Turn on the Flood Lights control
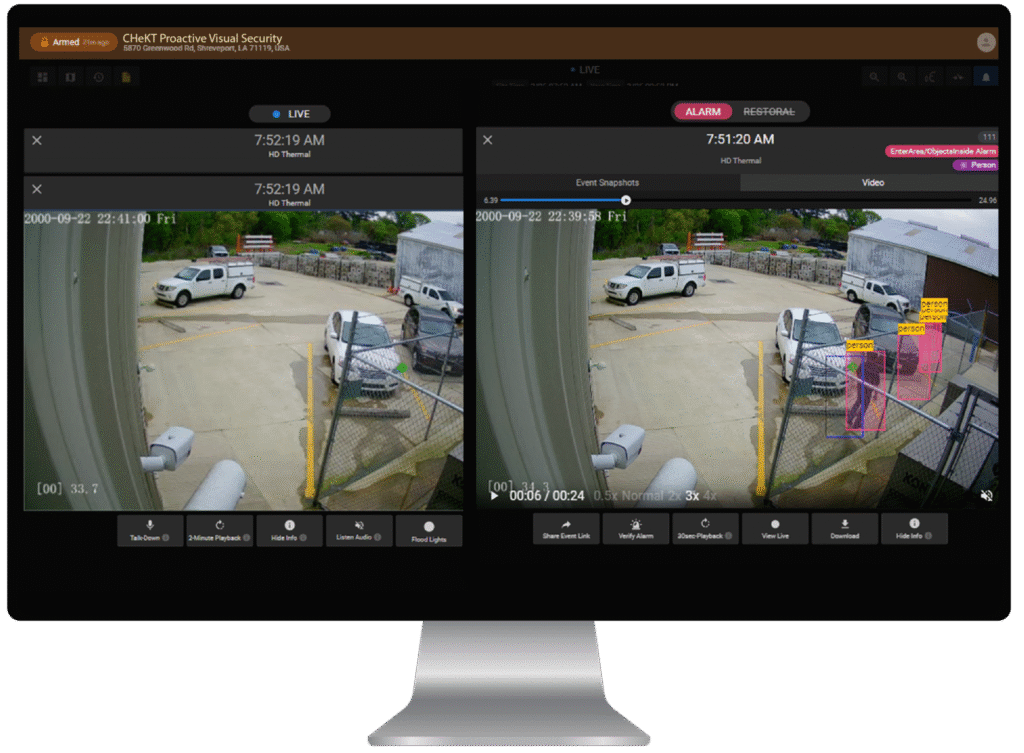The width and height of the screenshot is (1024, 753). [x=429, y=528]
